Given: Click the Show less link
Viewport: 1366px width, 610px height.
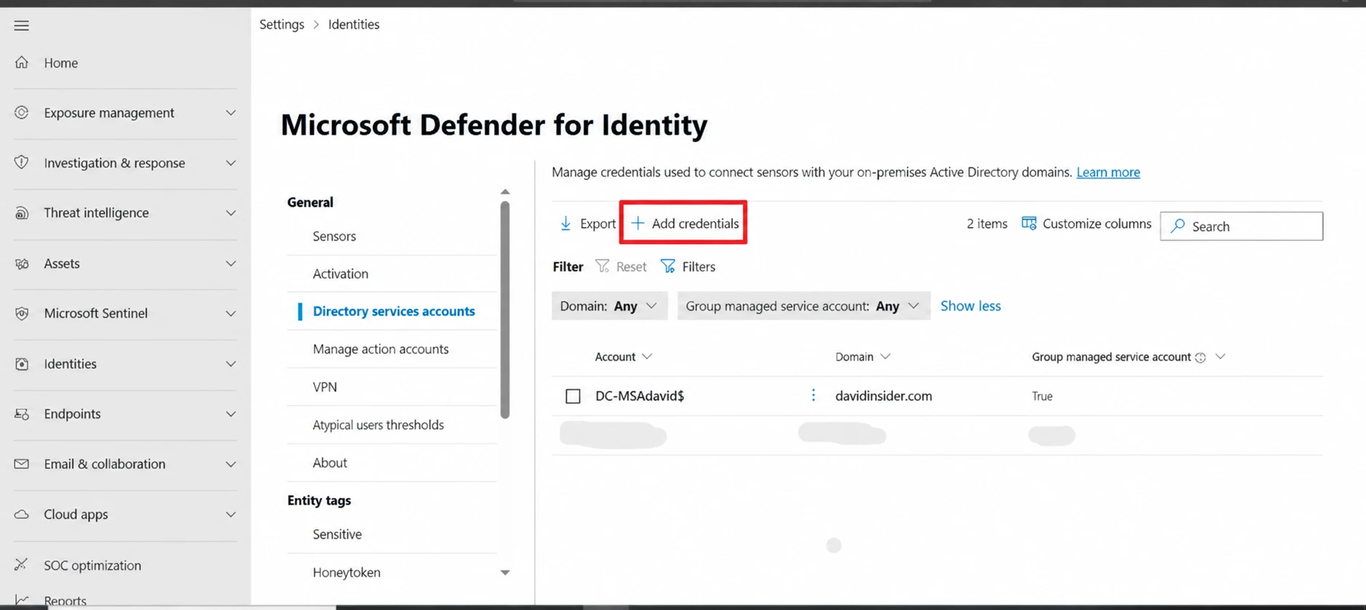Looking at the screenshot, I should 970,306.
